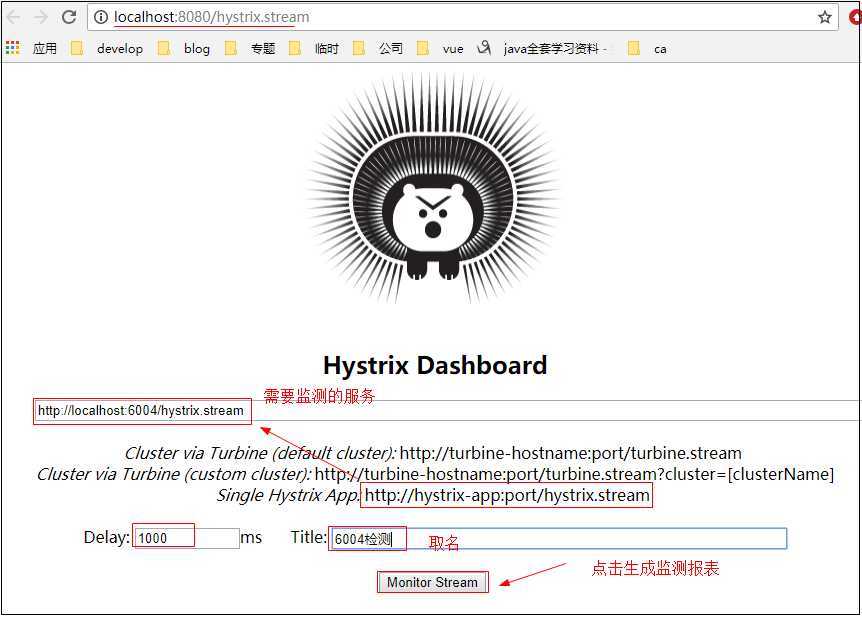Reload the page with the refresh icon

(69, 17)
